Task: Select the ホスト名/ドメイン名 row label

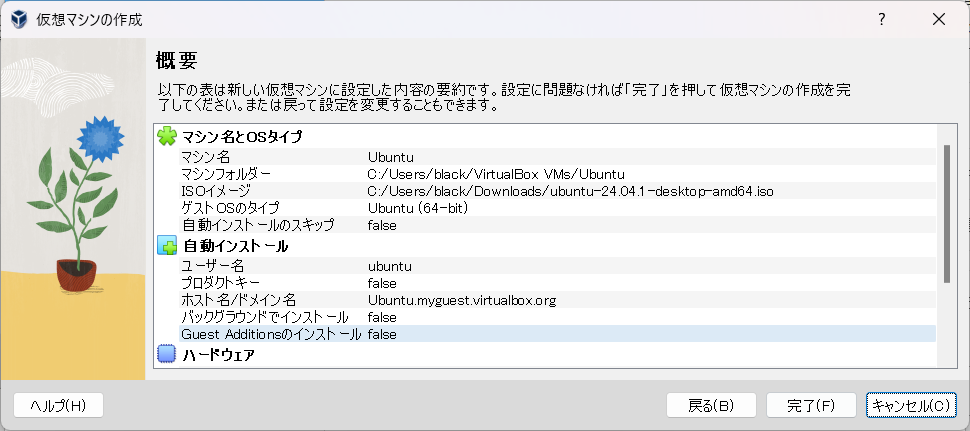Action: pos(239,301)
